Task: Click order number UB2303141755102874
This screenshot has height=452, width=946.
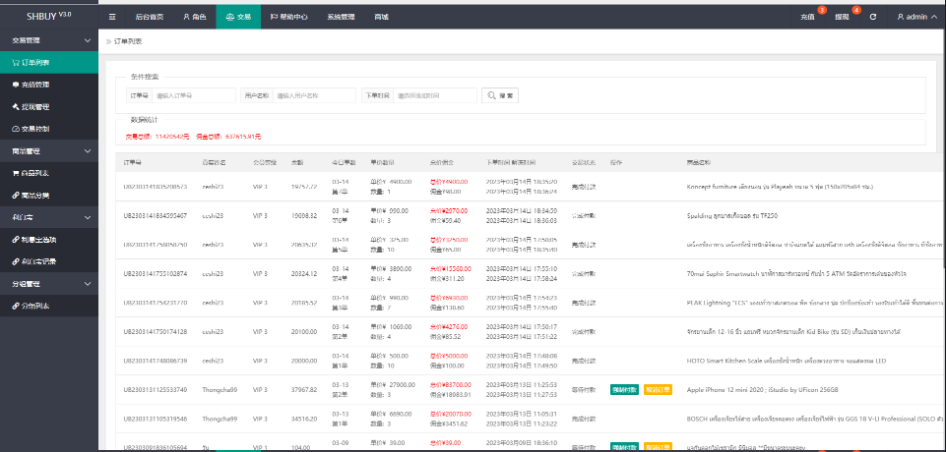Action: point(155,273)
